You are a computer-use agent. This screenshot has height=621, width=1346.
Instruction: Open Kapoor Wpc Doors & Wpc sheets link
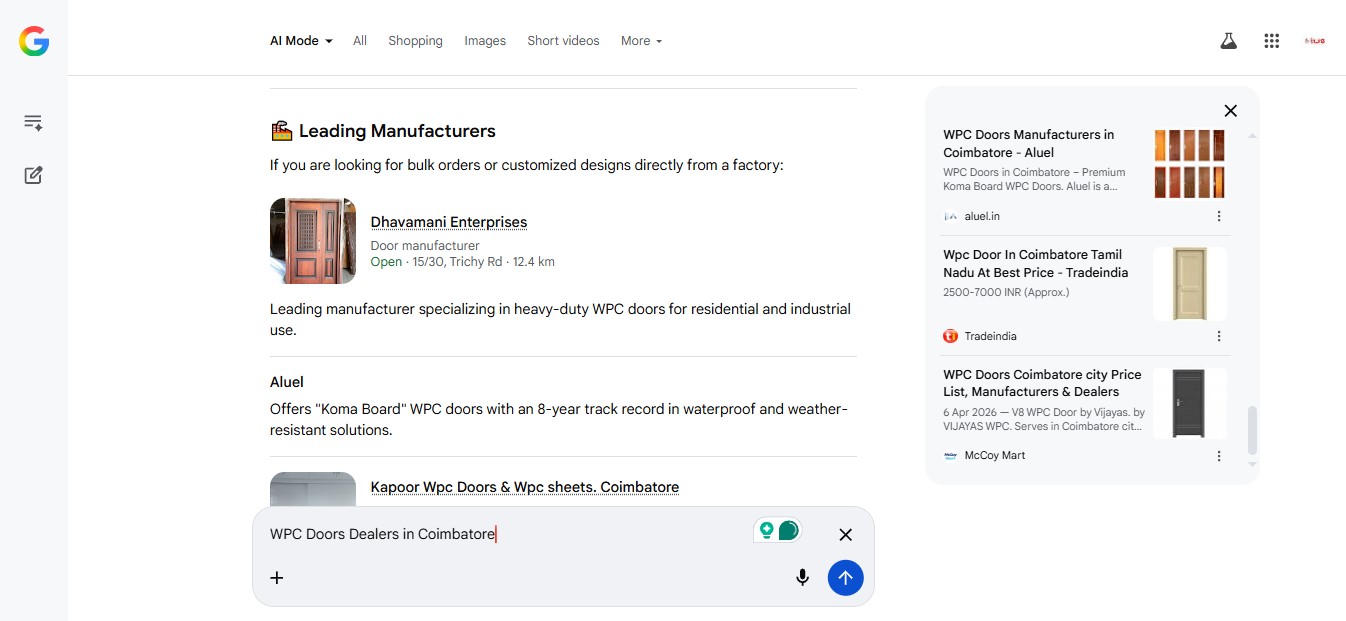[524, 487]
